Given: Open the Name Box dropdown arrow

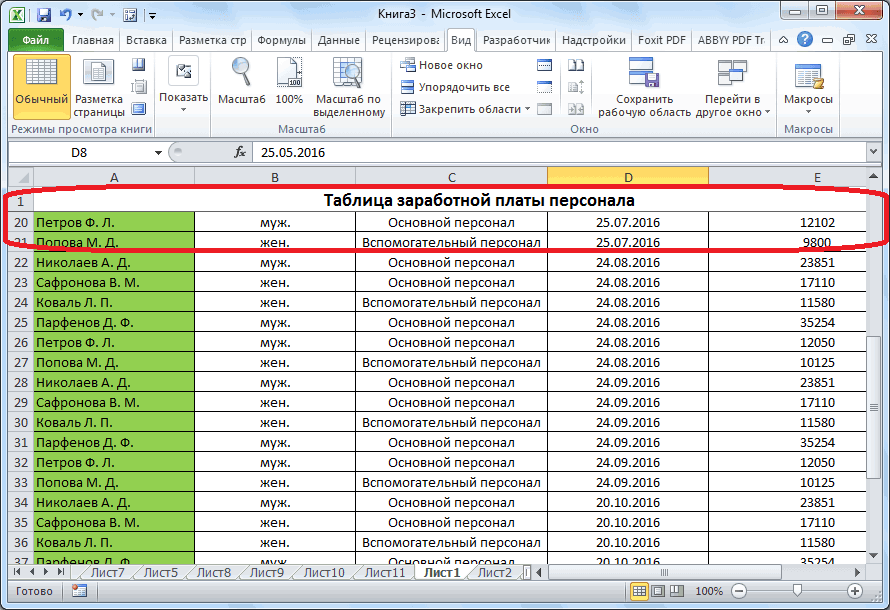Looking at the screenshot, I should [158, 153].
